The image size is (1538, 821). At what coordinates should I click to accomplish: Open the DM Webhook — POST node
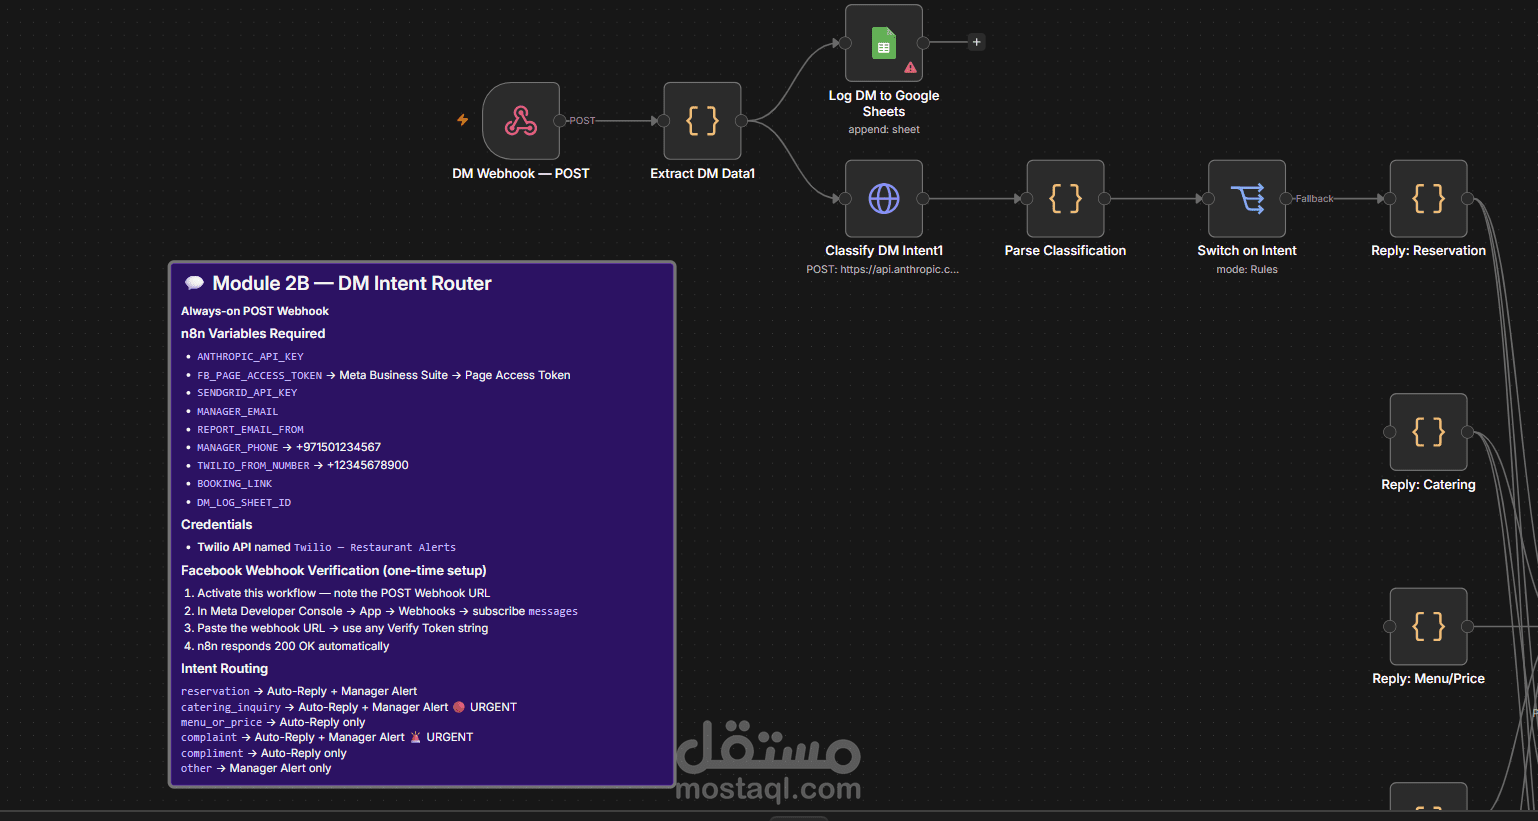[521, 121]
